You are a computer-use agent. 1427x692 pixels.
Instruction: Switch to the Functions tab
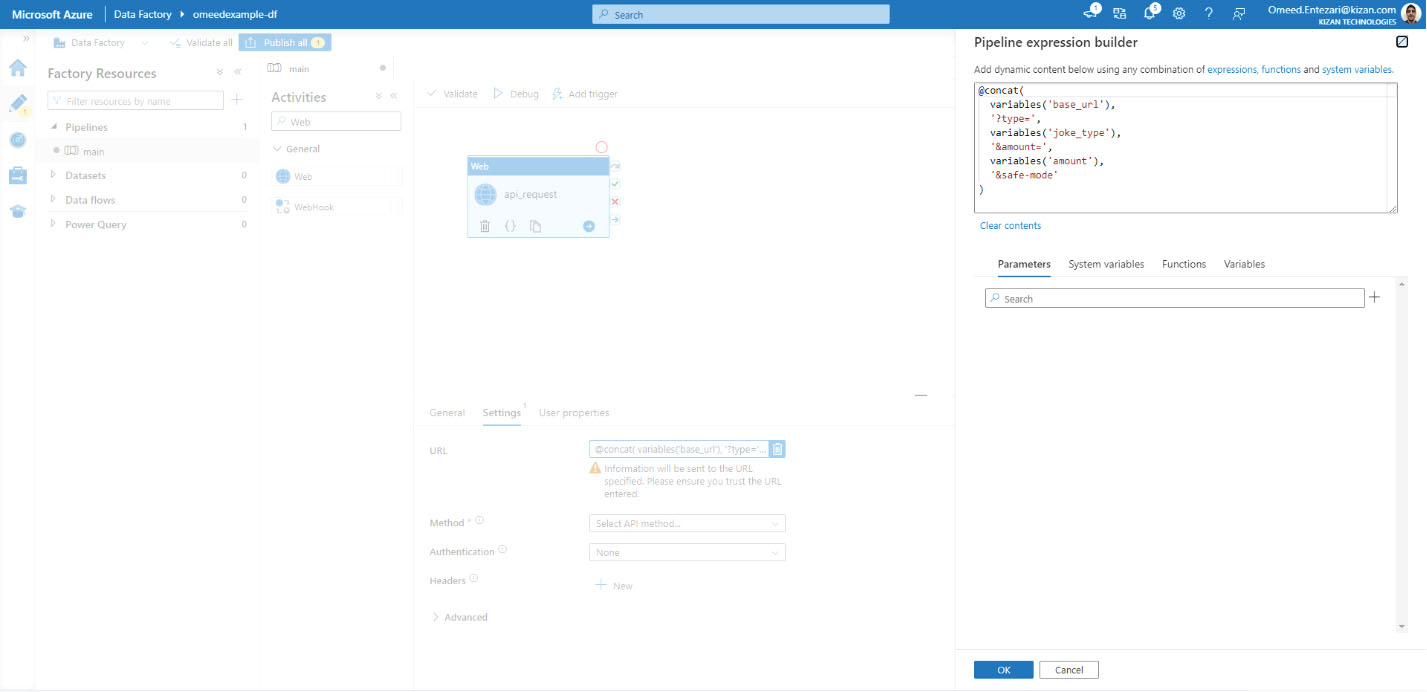point(1183,264)
